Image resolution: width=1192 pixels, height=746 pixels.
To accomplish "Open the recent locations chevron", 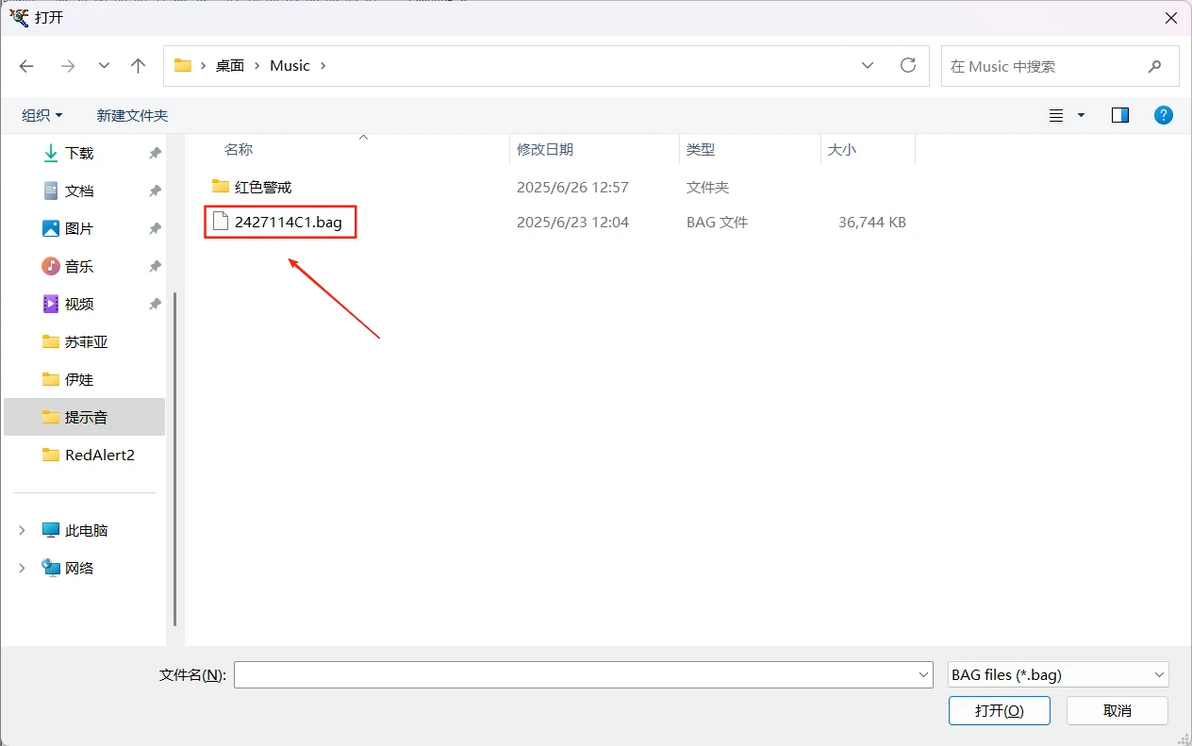I will click(x=104, y=66).
